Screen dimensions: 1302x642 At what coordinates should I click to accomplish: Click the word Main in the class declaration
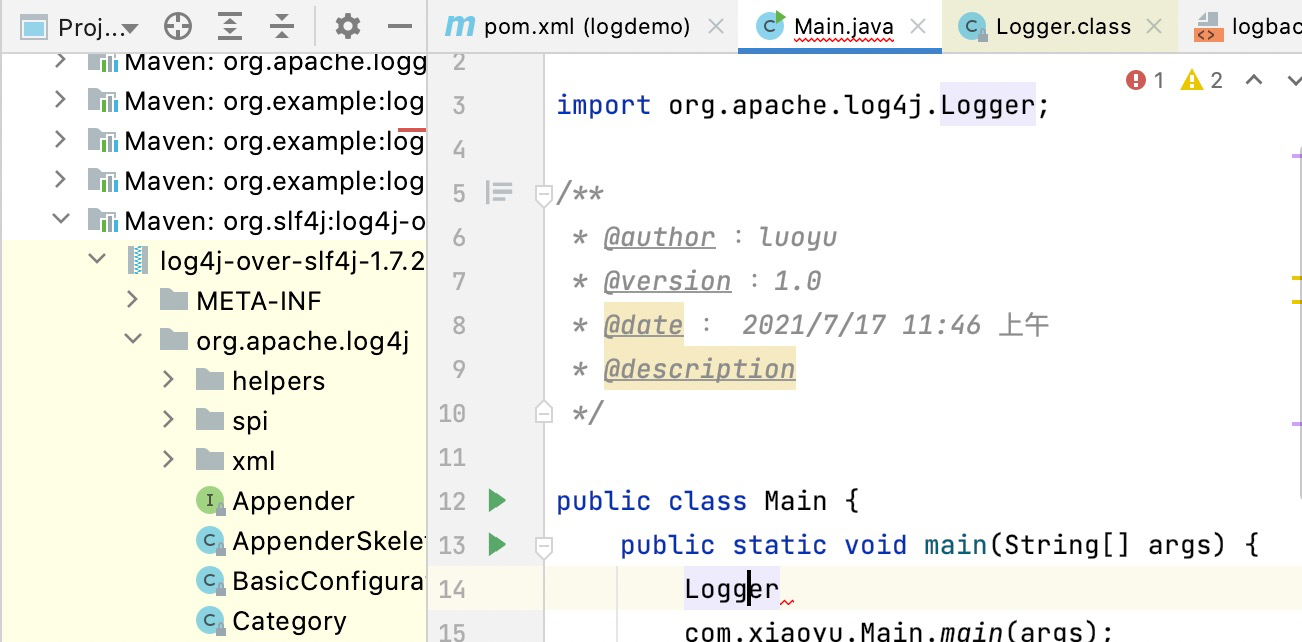pyautogui.click(x=796, y=501)
